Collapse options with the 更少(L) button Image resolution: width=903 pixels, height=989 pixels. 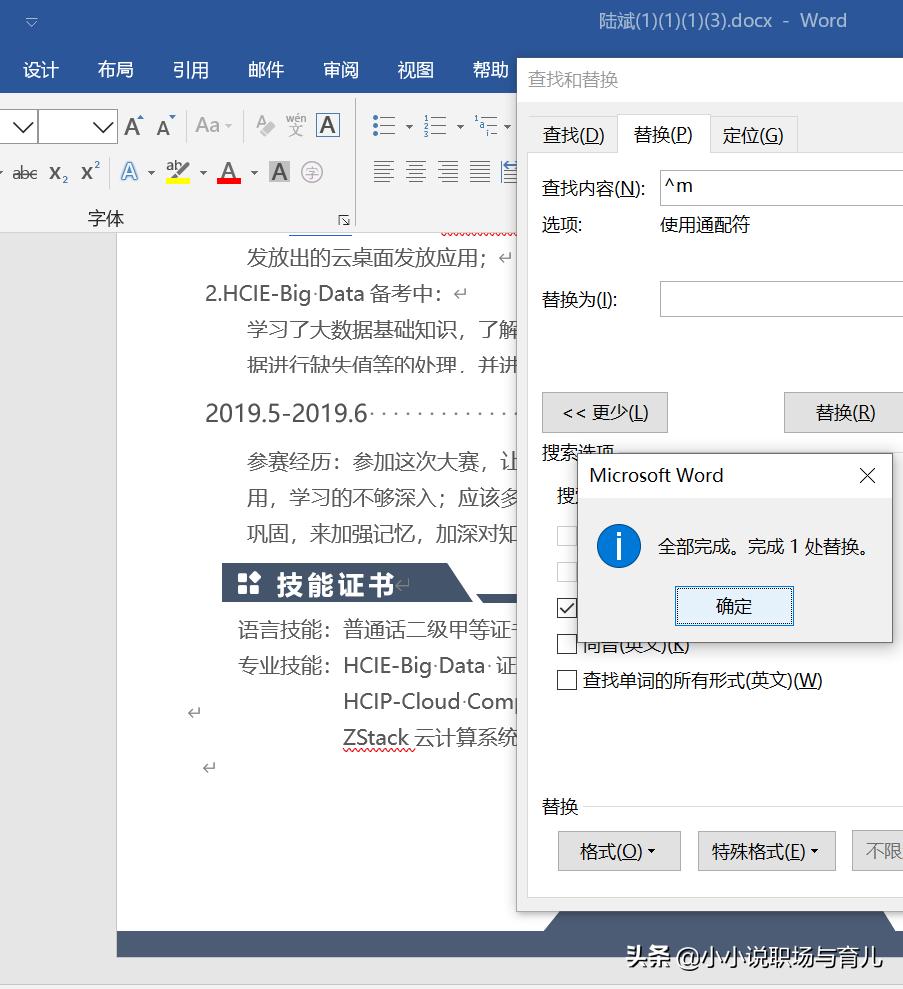[x=604, y=412]
